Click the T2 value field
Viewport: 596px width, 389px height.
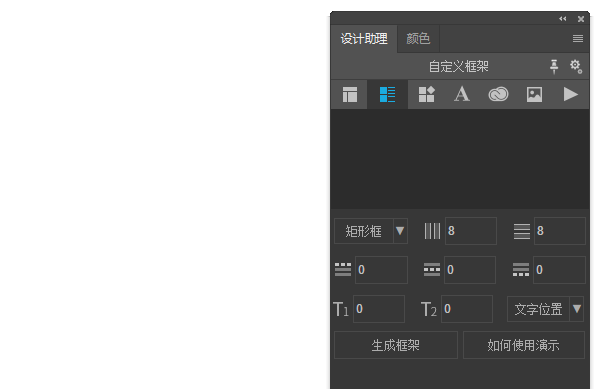[467, 309]
